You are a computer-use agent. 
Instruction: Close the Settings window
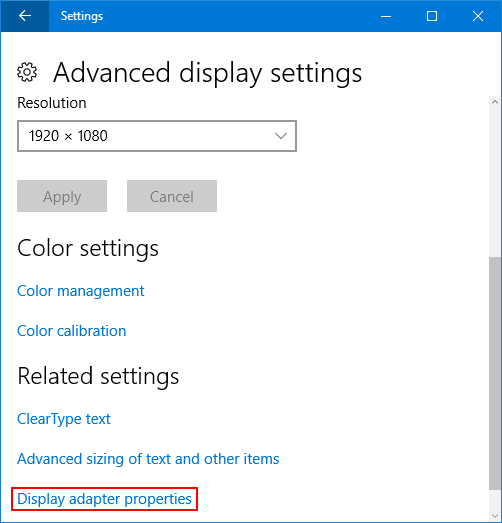[x=478, y=16]
